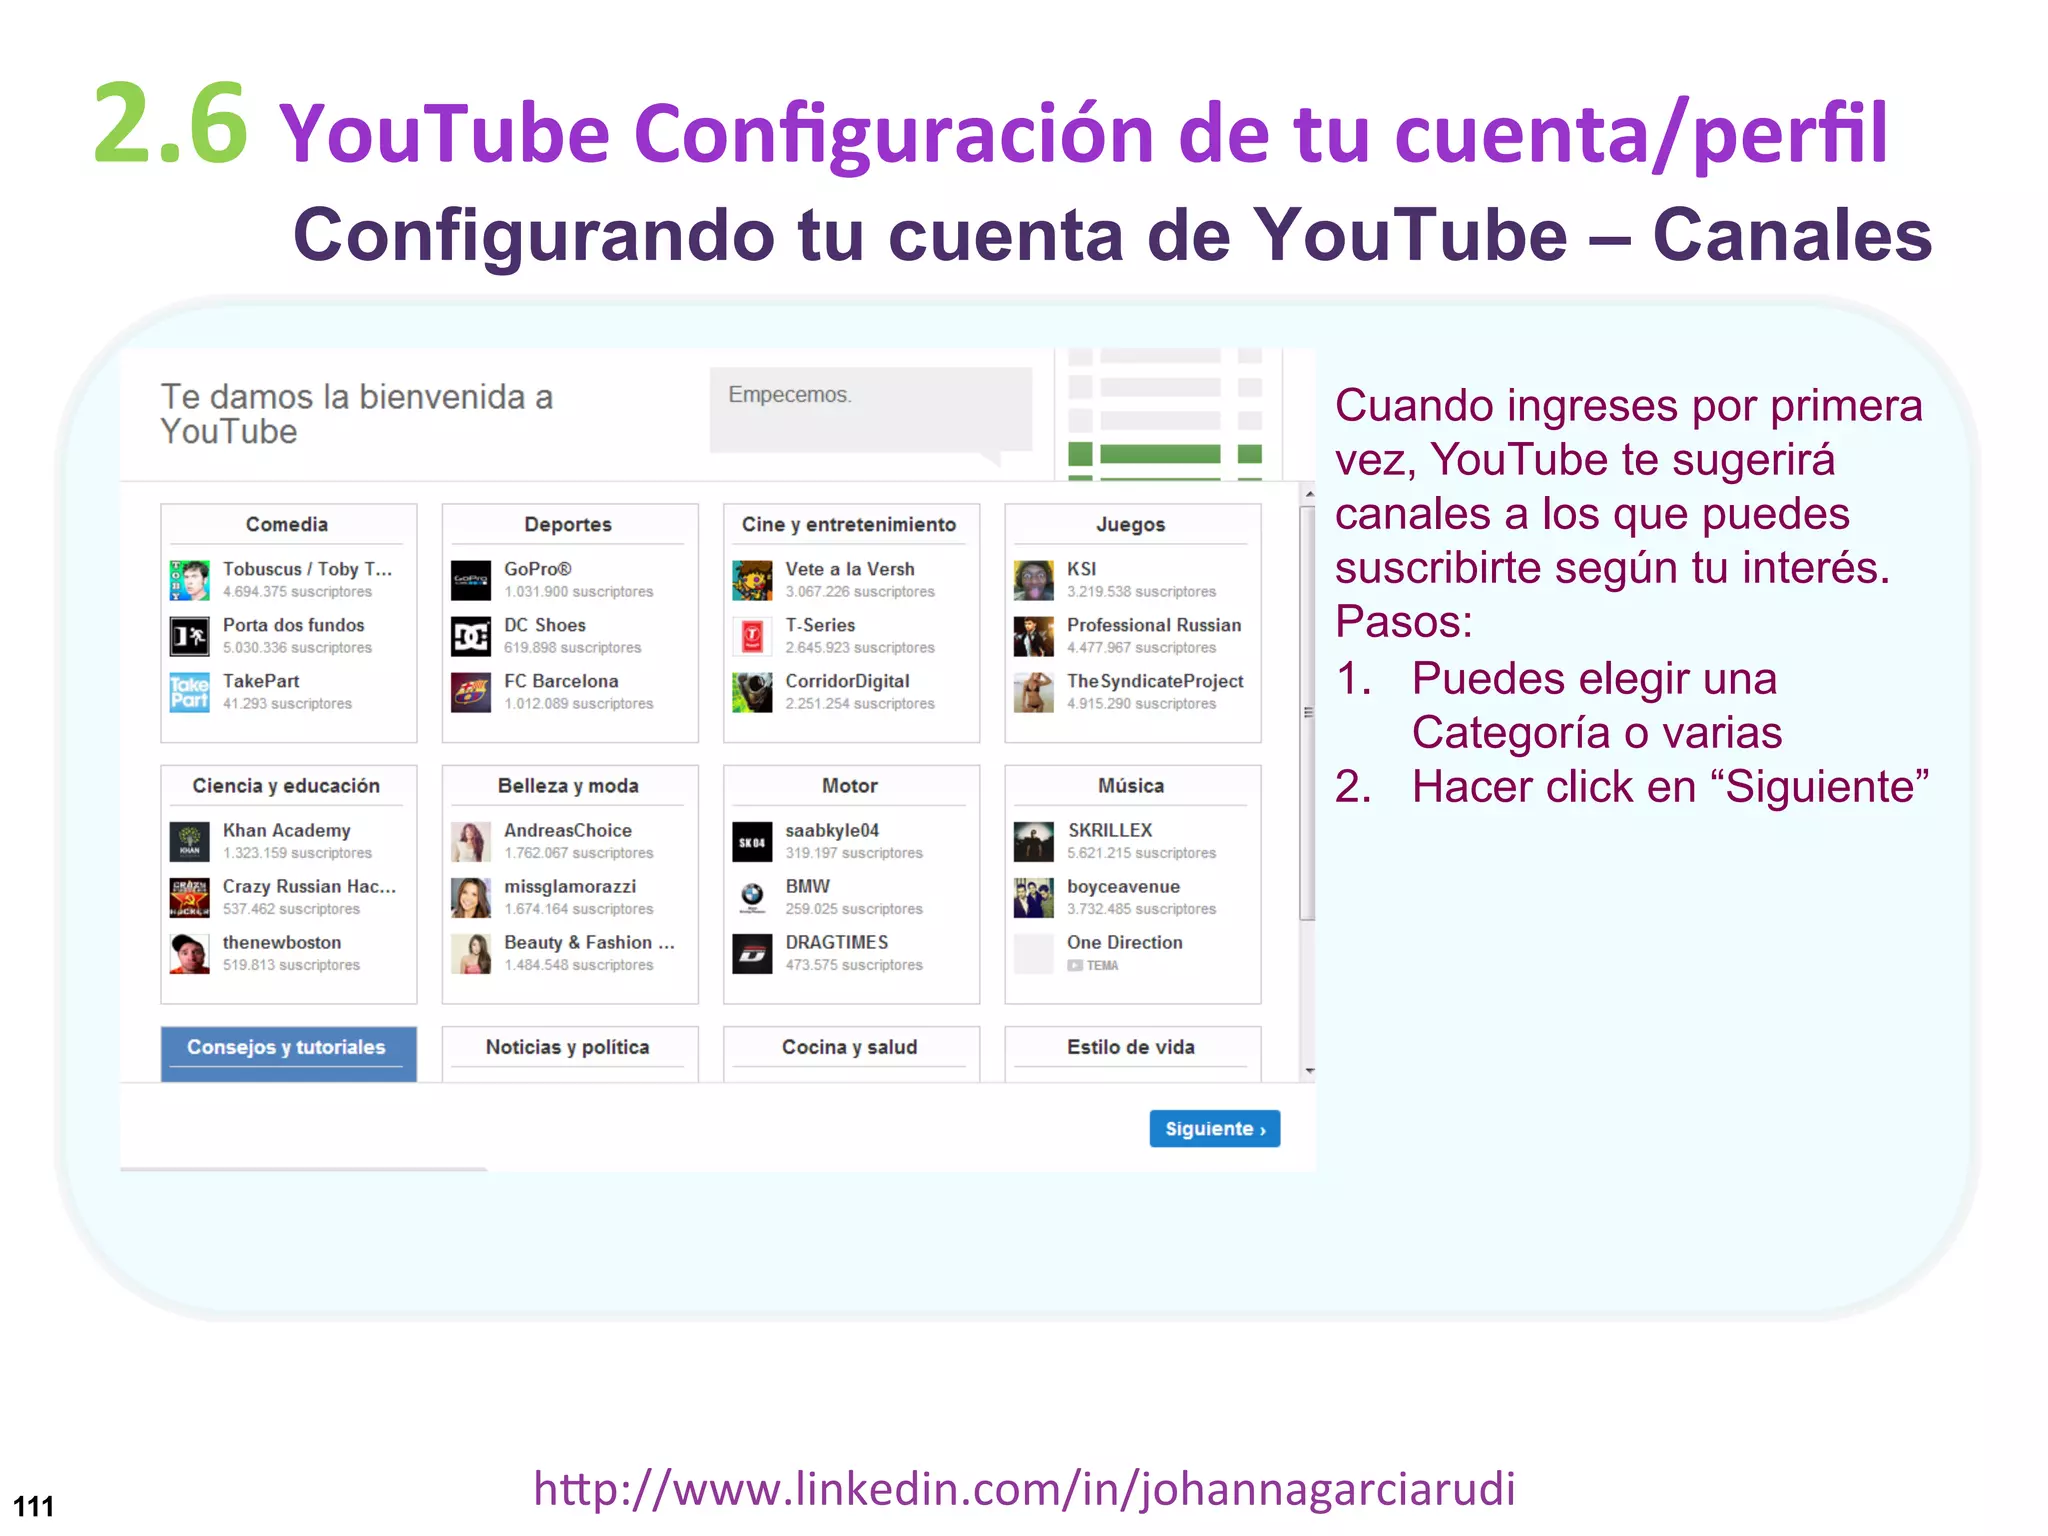This screenshot has width=2048, height=1536.
Task: Click the One Direction blank thumbnail
Action: [1034, 954]
